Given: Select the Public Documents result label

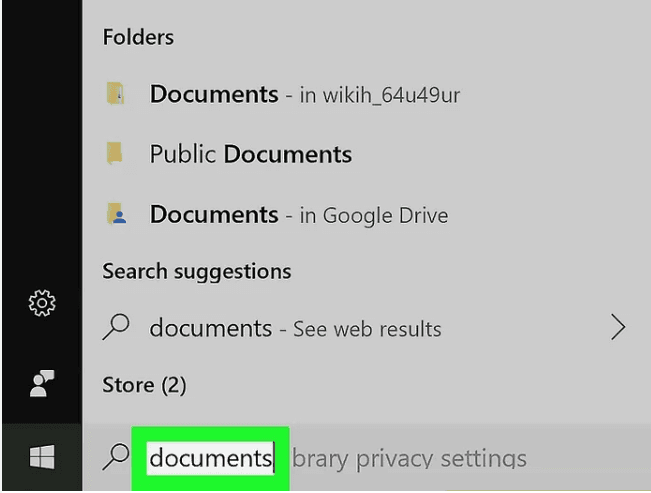Looking at the screenshot, I should tap(250, 154).
